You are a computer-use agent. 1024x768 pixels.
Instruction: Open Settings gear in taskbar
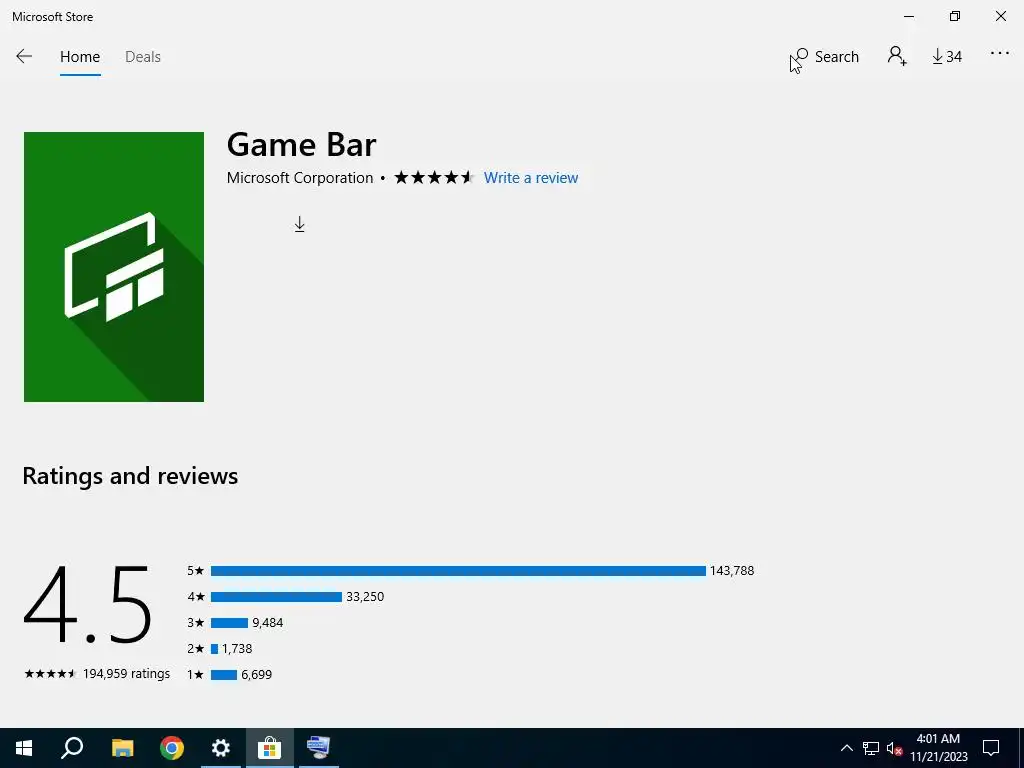point(221,748)
